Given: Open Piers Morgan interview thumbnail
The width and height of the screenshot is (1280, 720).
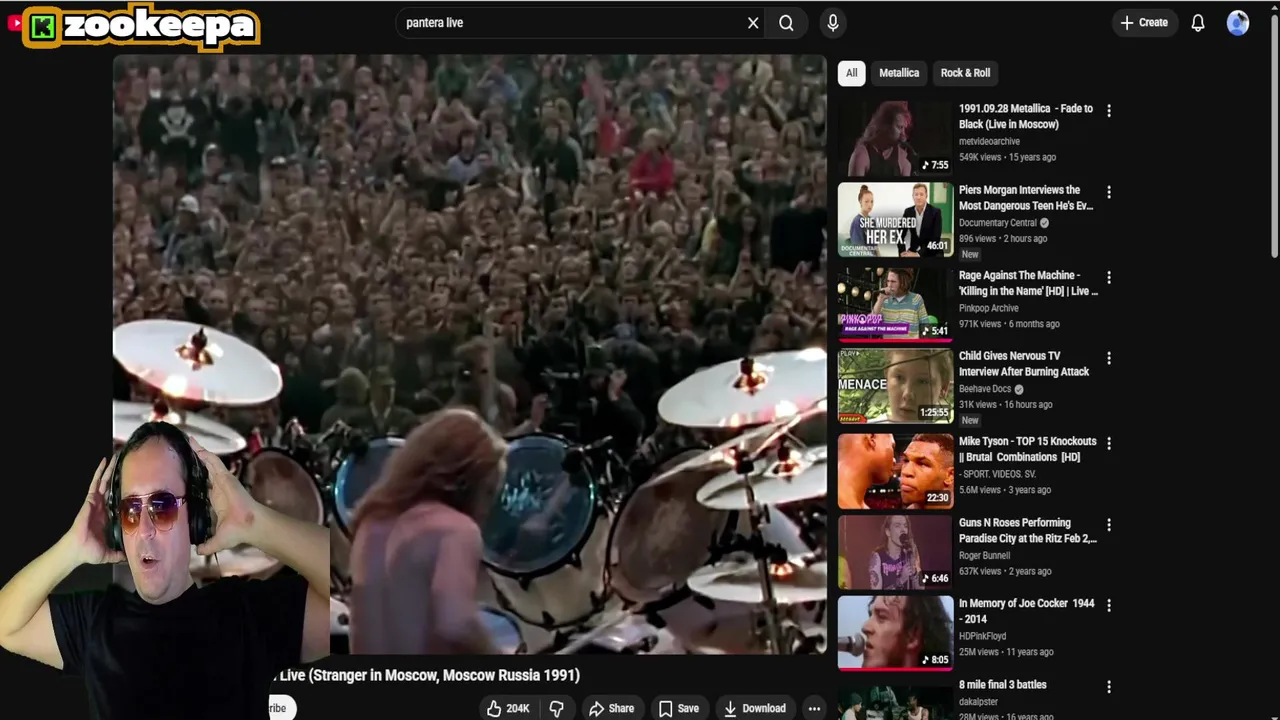Looking at the screenshot, I should [895, 220].
